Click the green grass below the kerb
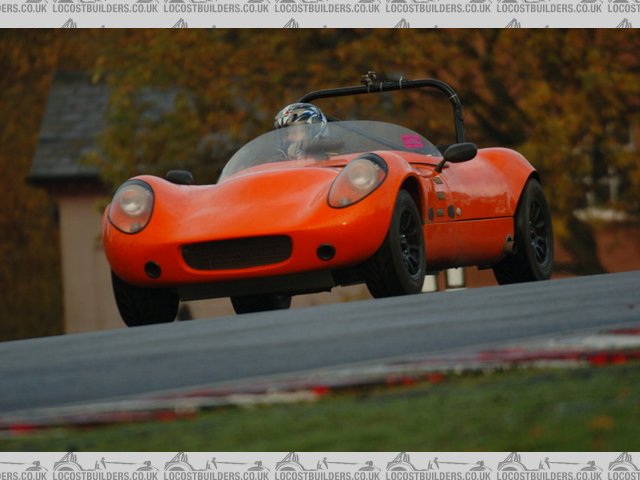640x480 pixels. (x=400, y=420)
